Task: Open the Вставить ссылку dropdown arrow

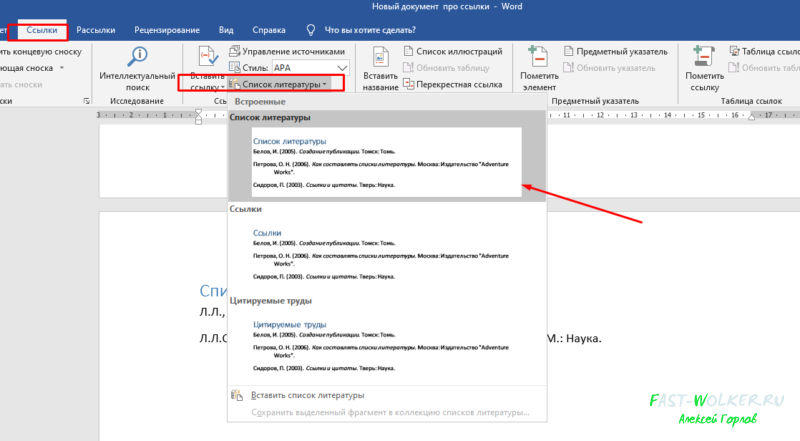Action: [222, 88]
